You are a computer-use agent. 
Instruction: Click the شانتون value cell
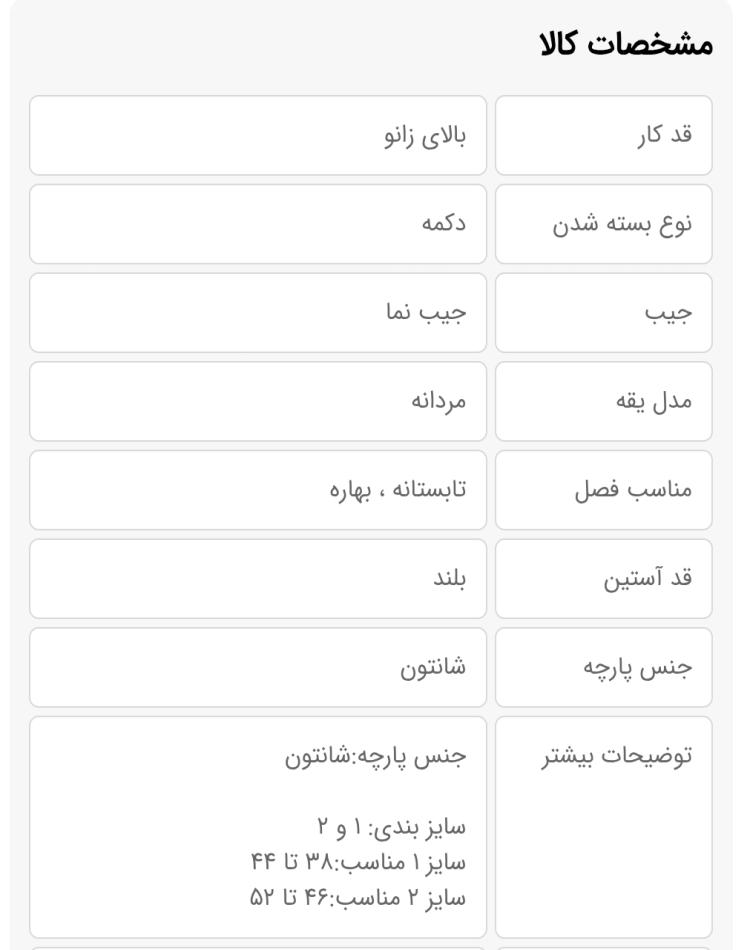tap(258, 667)
